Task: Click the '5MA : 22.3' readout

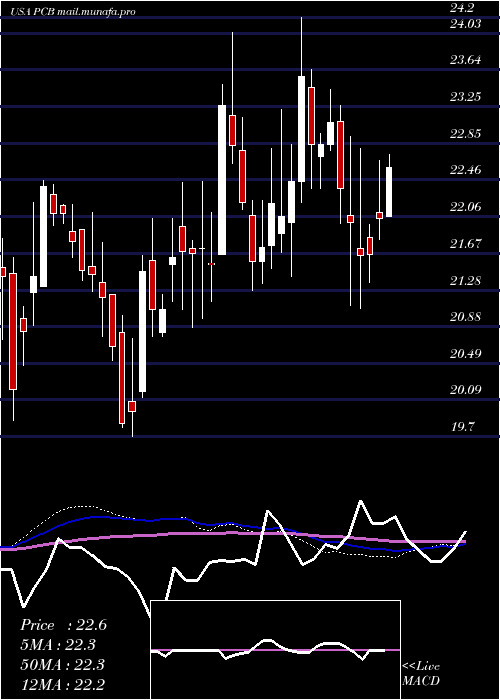Action: click(58, 645)
